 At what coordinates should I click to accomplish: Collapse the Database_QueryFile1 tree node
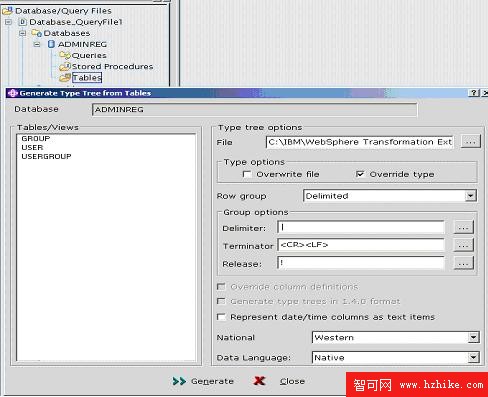(x=9, y=22)
